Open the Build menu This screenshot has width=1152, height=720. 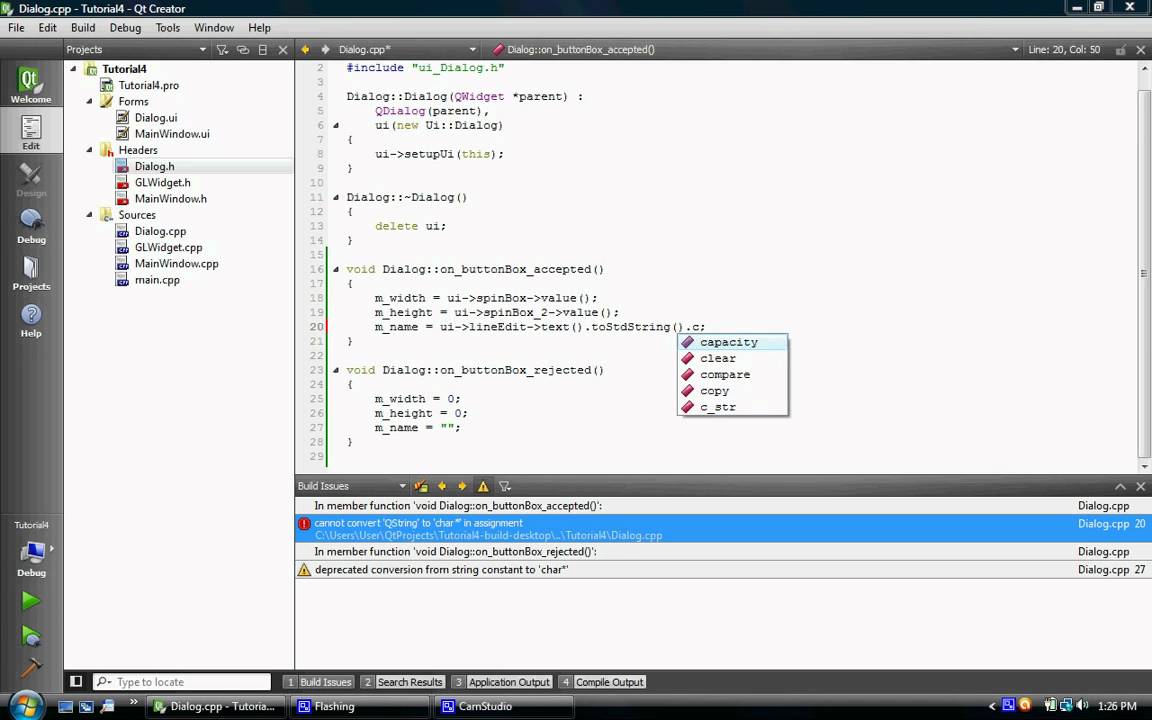pos(83,27)
